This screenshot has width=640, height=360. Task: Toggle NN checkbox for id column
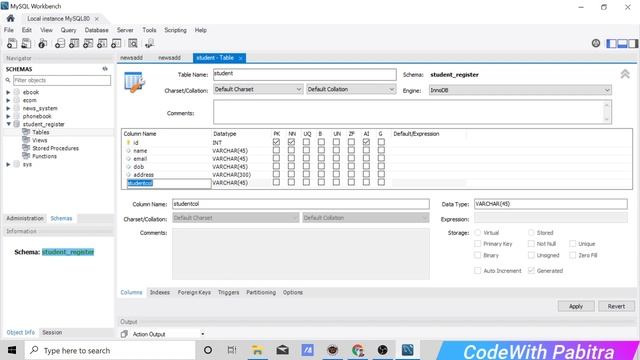[x=291, y=142]
